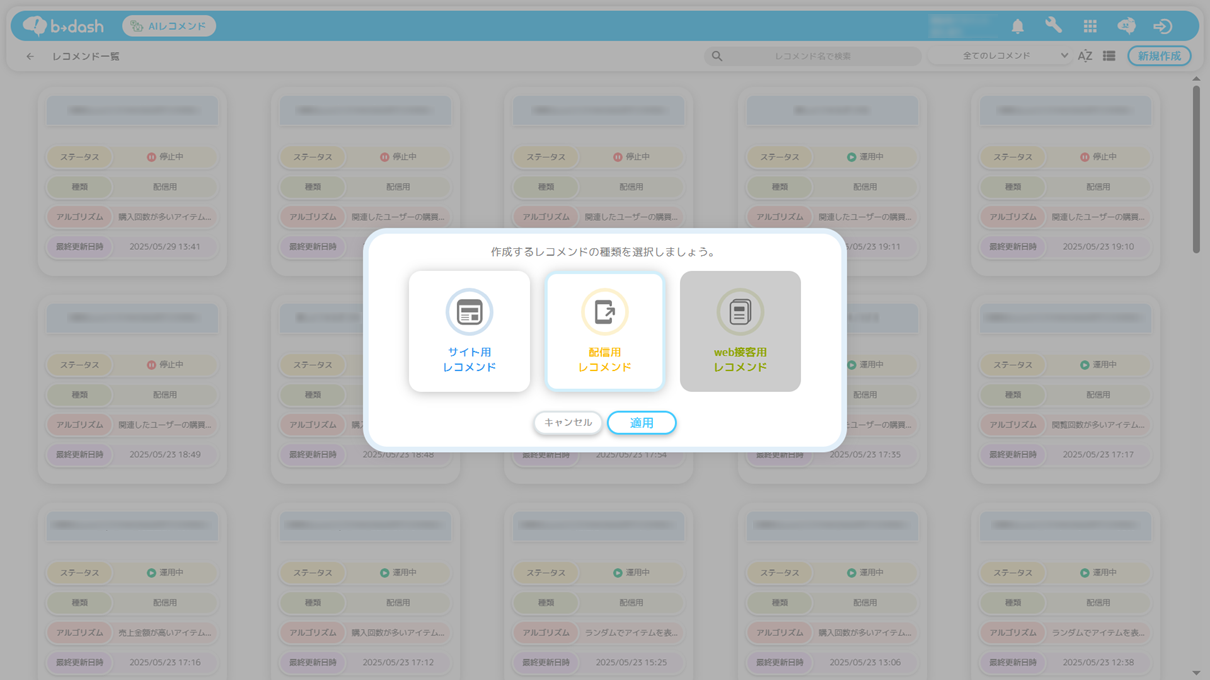Viewport: 1210px width, 680px height.
Task: Open the AIレコメンド menu pill
Action: point(169,26)
